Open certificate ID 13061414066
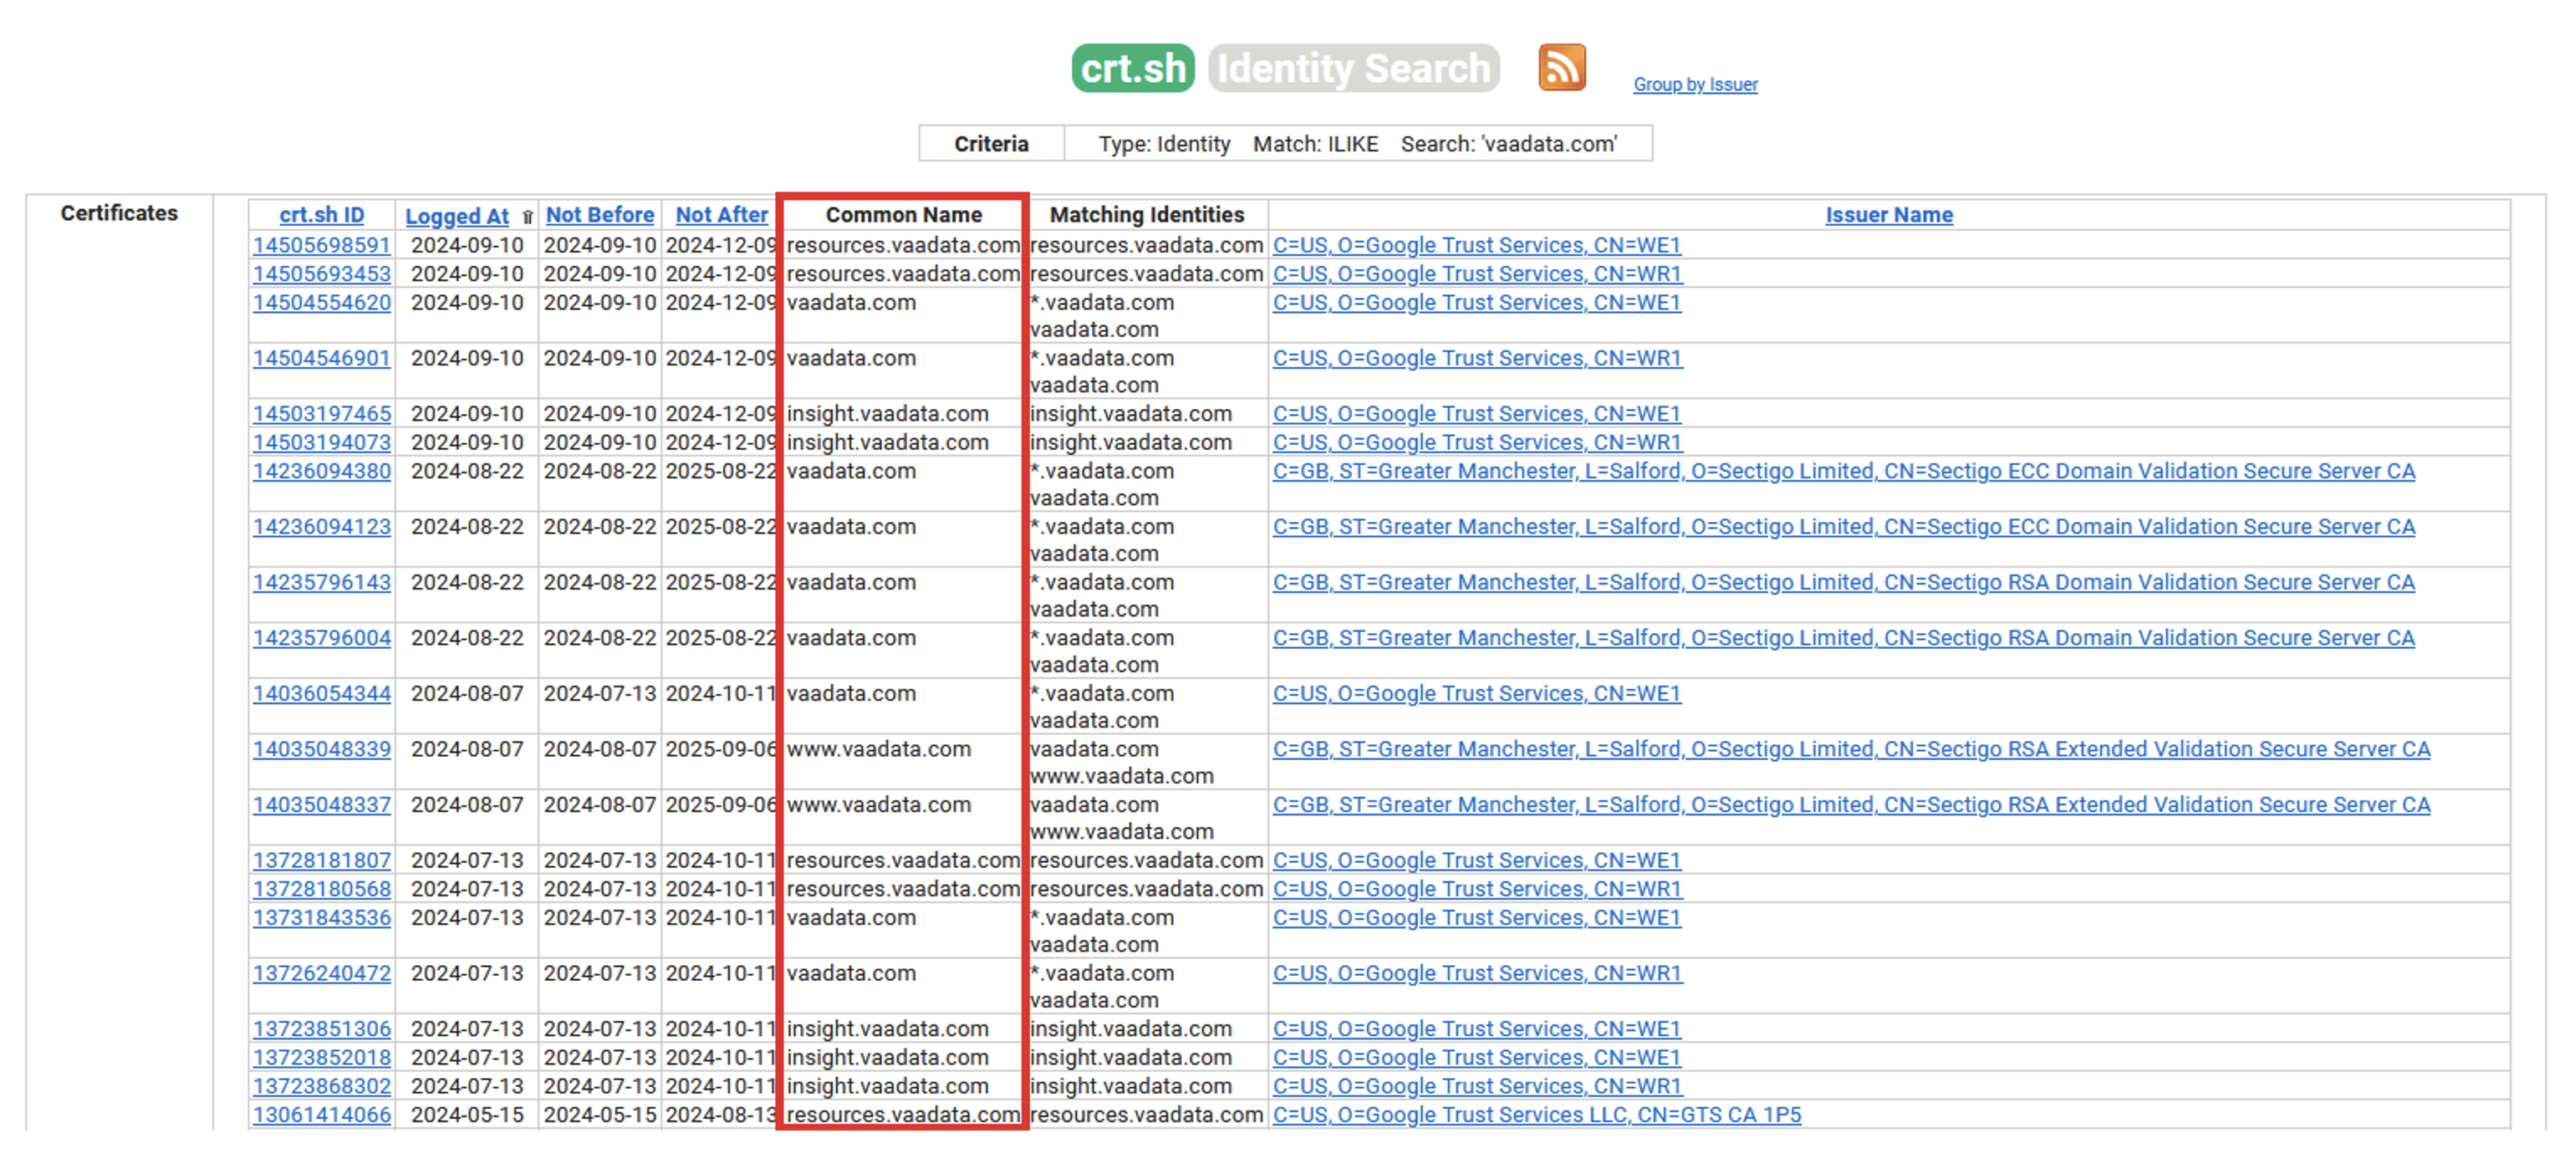This screenshot has width=2560, height=1154. pos(321,1113)
